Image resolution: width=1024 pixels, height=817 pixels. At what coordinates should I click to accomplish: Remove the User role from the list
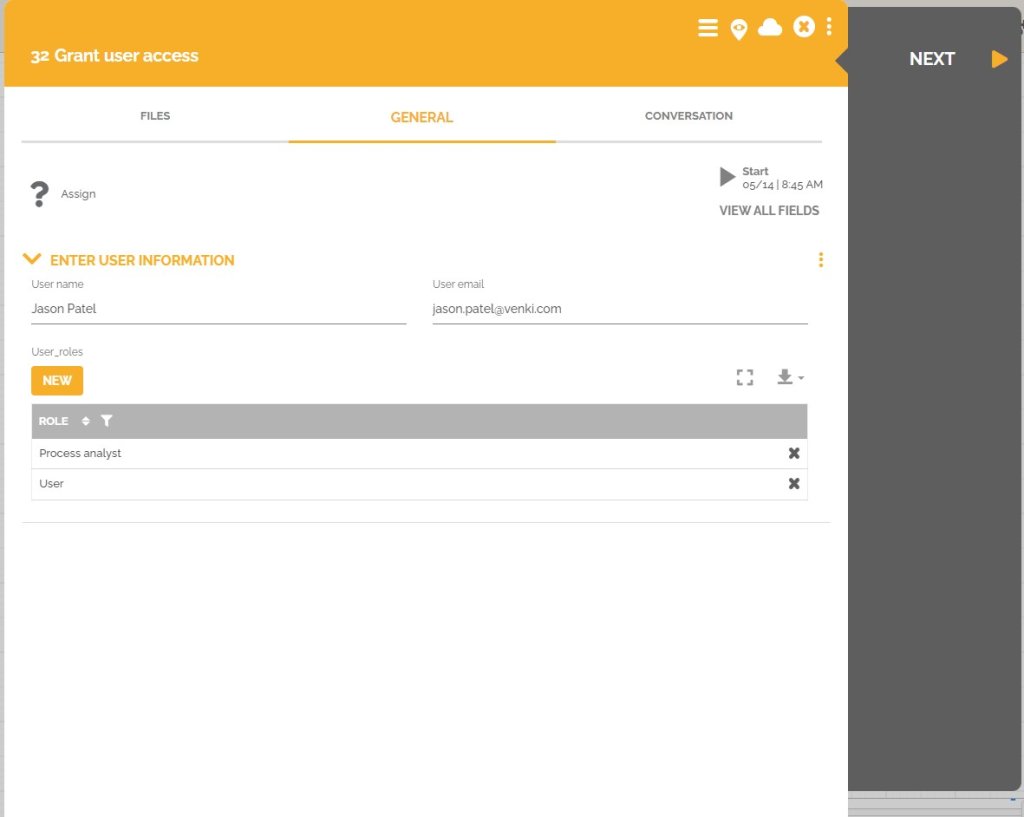coord(794,484)
